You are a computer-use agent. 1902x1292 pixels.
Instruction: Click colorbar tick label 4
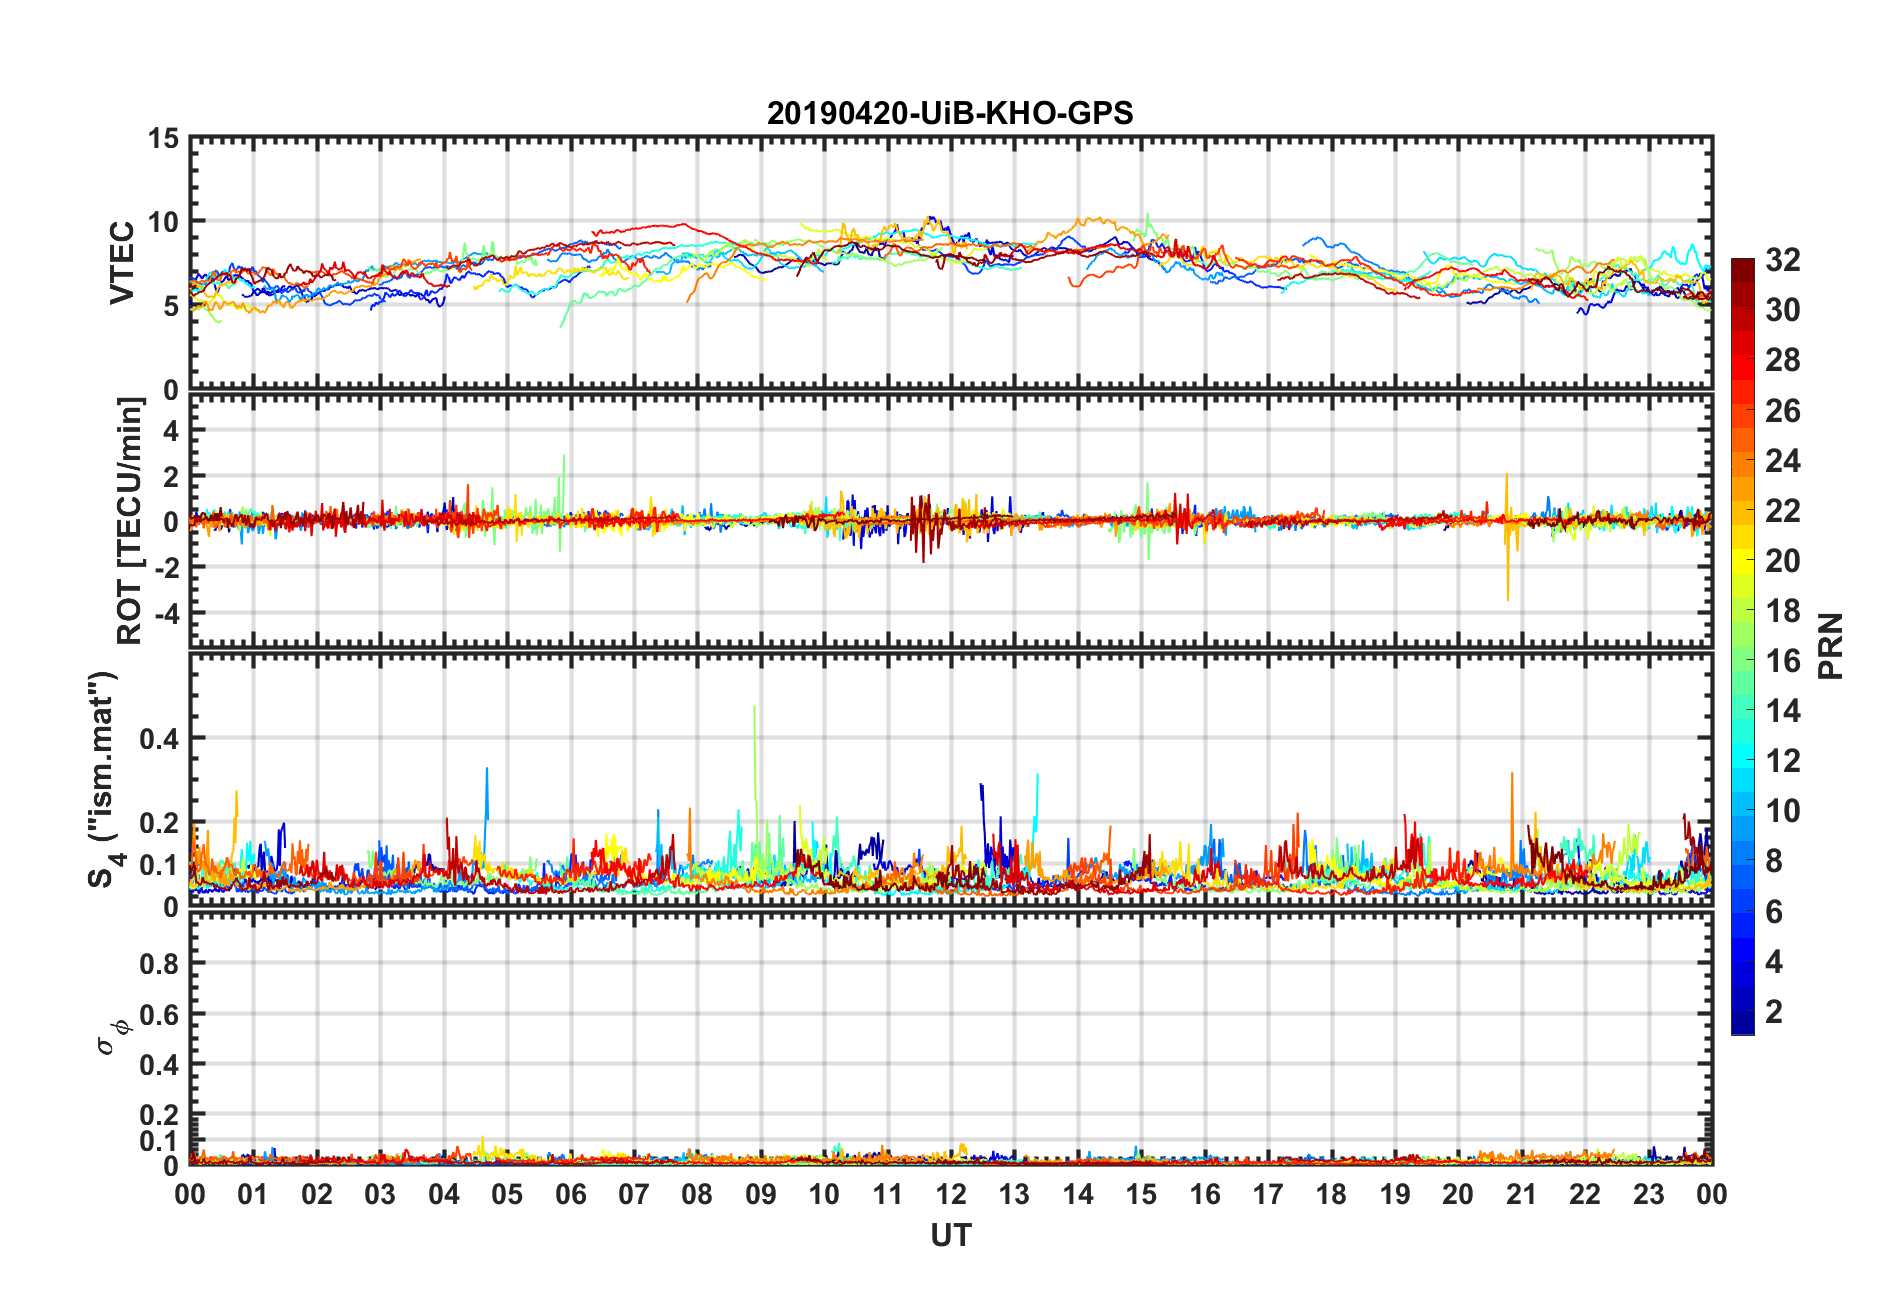[x=1773, y=962]
